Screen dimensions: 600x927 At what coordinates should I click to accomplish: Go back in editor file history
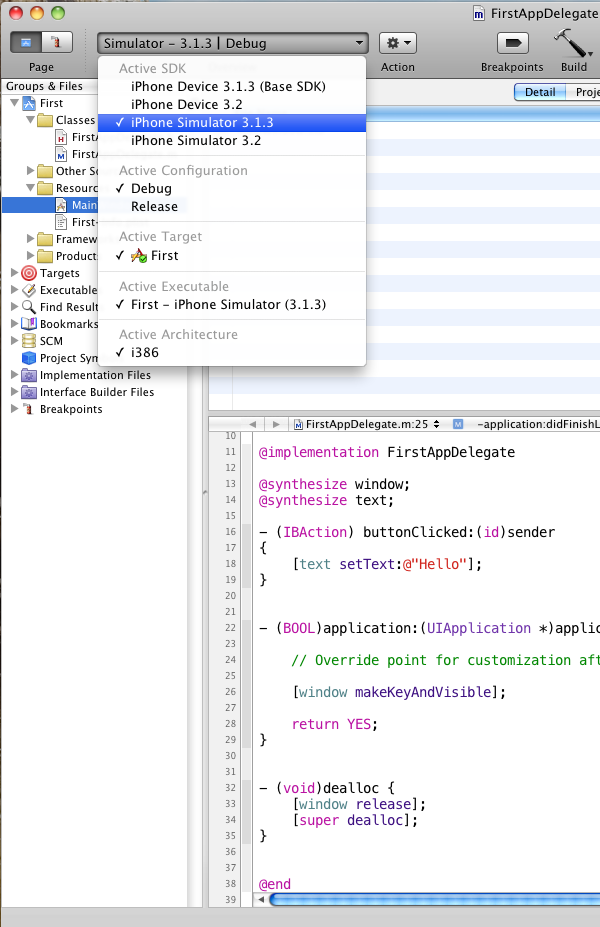[x=253, y=424]
